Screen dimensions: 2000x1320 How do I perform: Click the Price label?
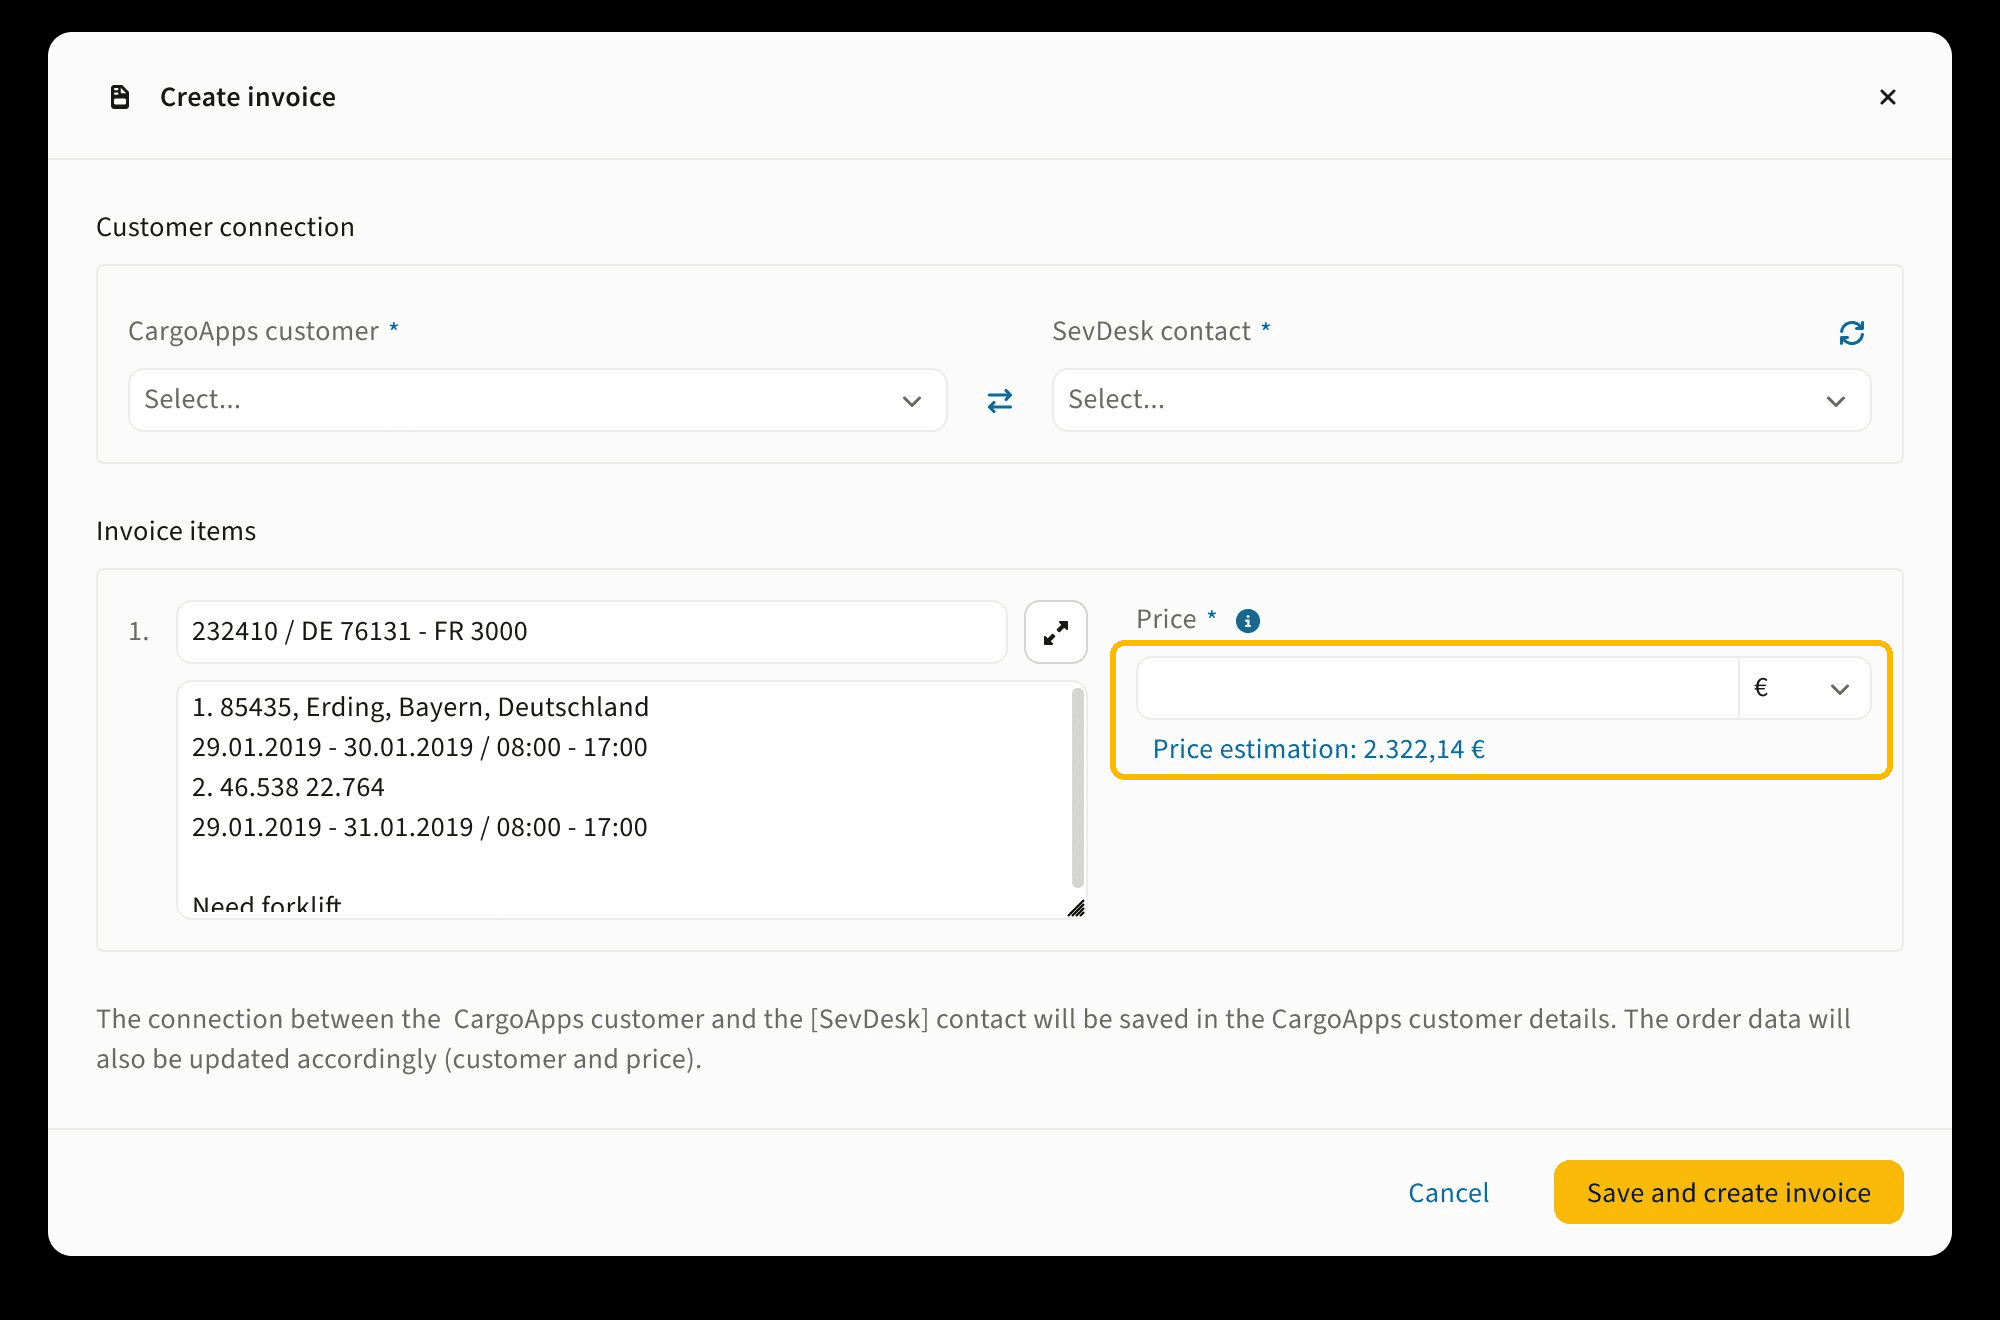(1166, 619)
